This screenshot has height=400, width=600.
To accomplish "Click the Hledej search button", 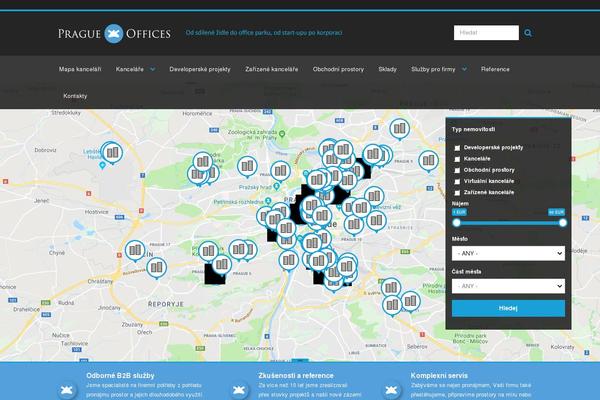I will pos(508,309).
